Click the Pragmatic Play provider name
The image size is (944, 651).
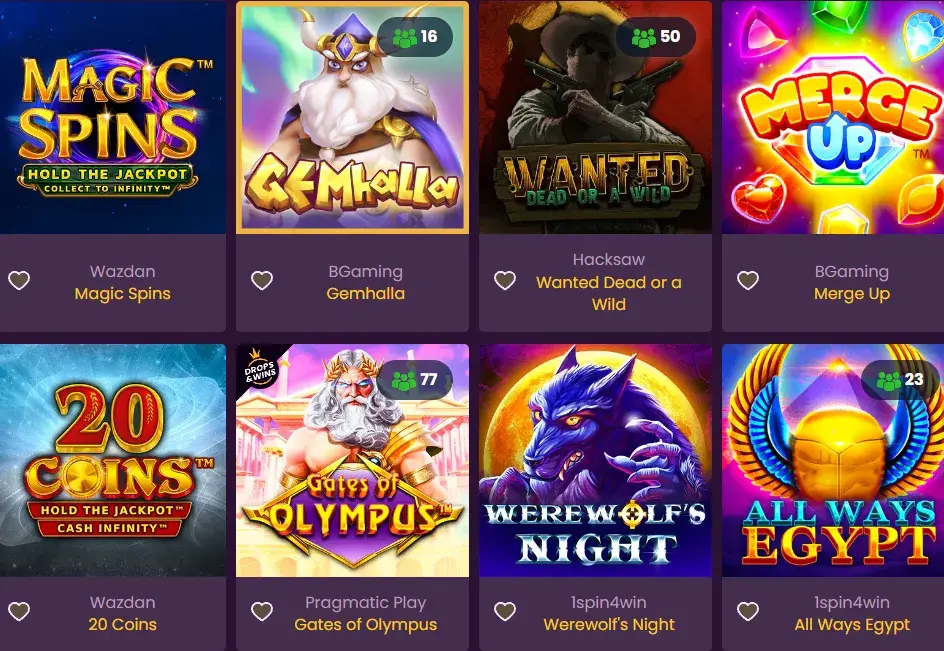365,602
